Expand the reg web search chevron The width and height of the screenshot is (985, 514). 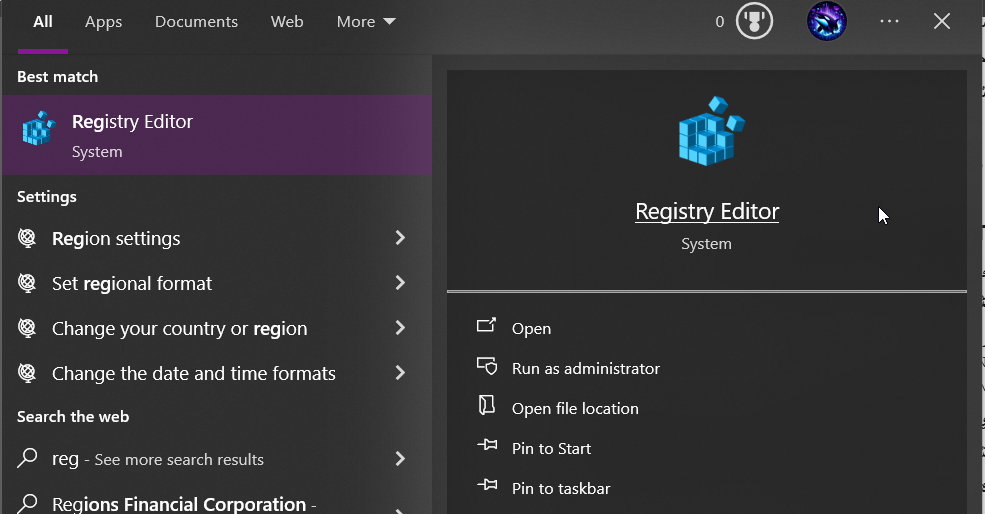click(x=400, y=458)
